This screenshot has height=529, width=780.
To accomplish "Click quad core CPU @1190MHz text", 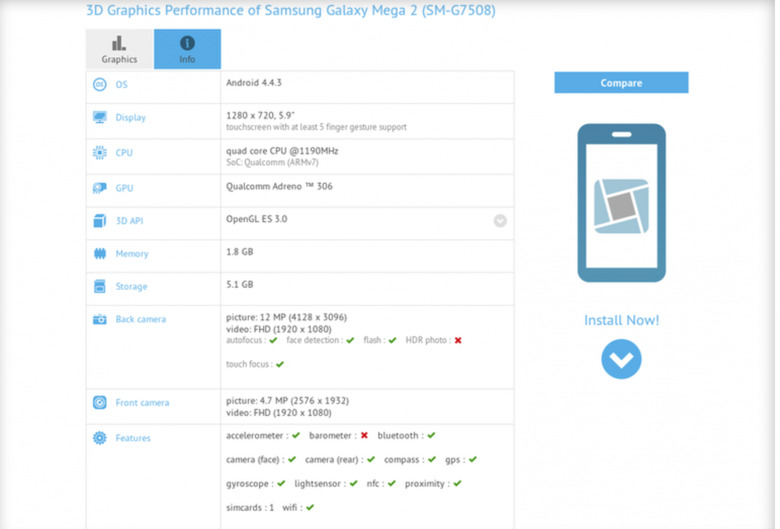I will point(282,151).
